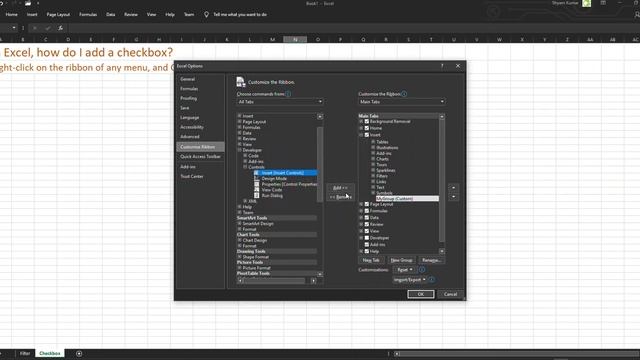
Task: Toggle the Insert tab checkbox in Main Tabs
Action: 367,135
